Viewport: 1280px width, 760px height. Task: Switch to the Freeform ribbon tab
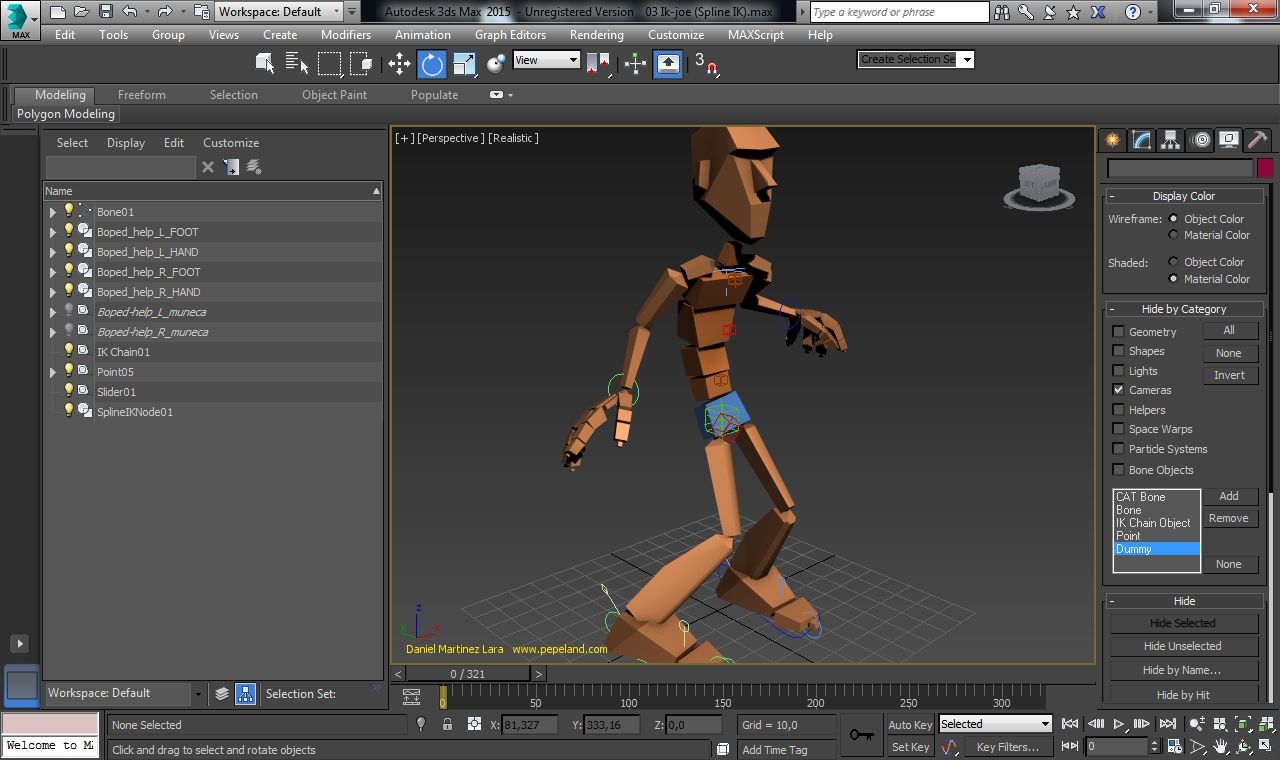(142, 95)
